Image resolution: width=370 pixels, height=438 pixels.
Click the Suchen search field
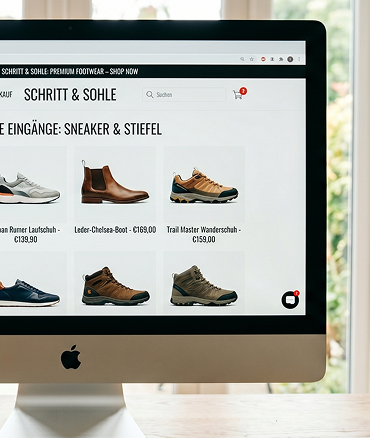click(x=184, y=94)
